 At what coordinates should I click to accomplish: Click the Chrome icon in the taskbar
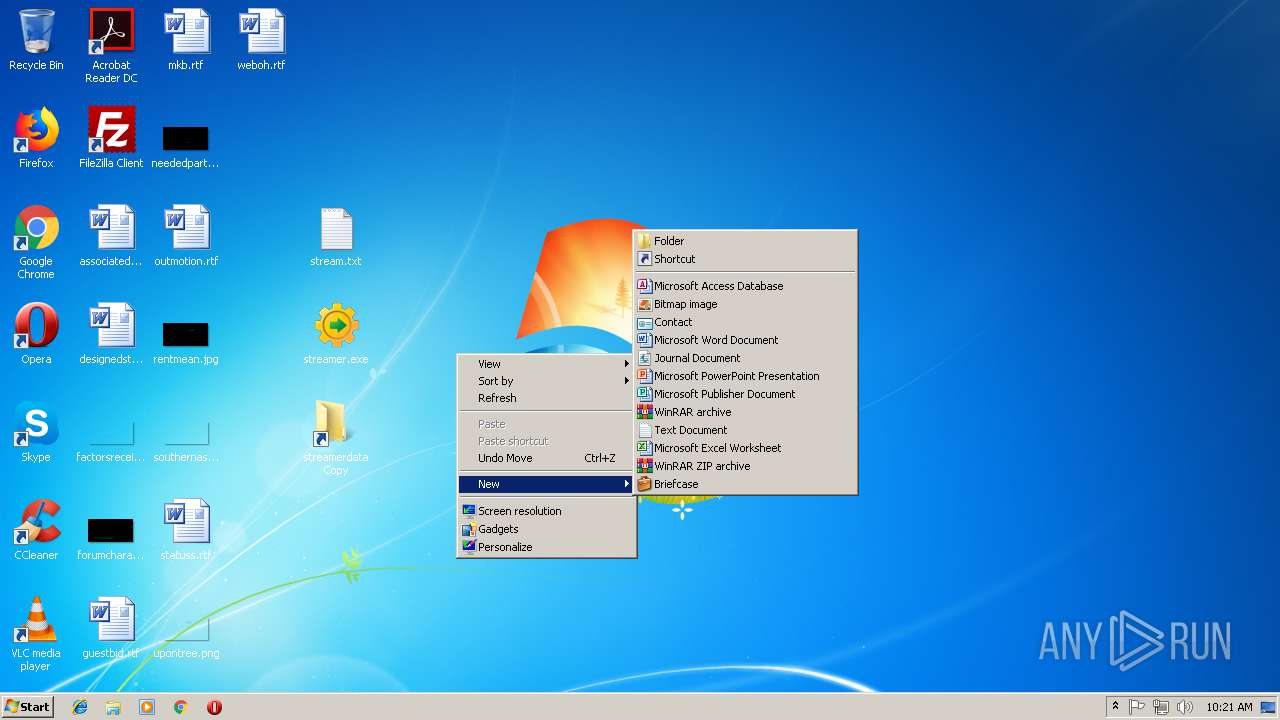pyautogui.click(x=180, y=707)
